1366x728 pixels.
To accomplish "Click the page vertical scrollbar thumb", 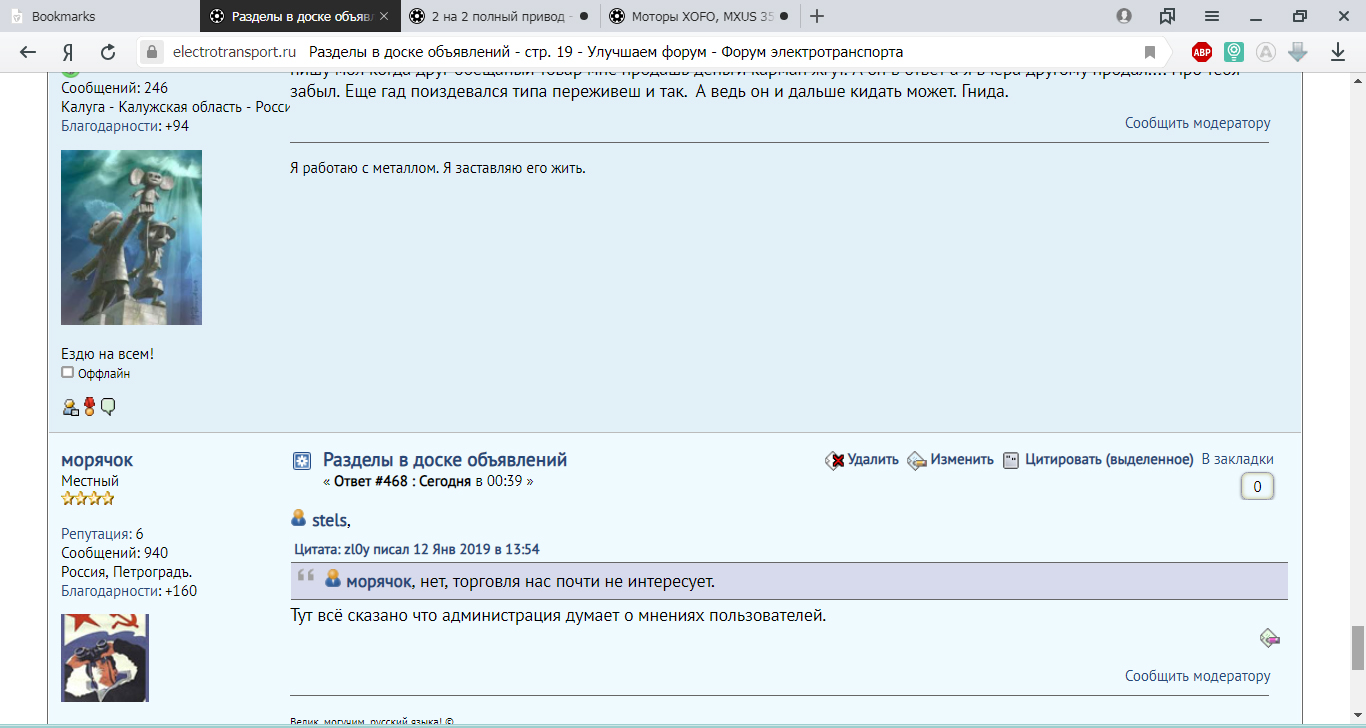I will tap(1357, 647).
